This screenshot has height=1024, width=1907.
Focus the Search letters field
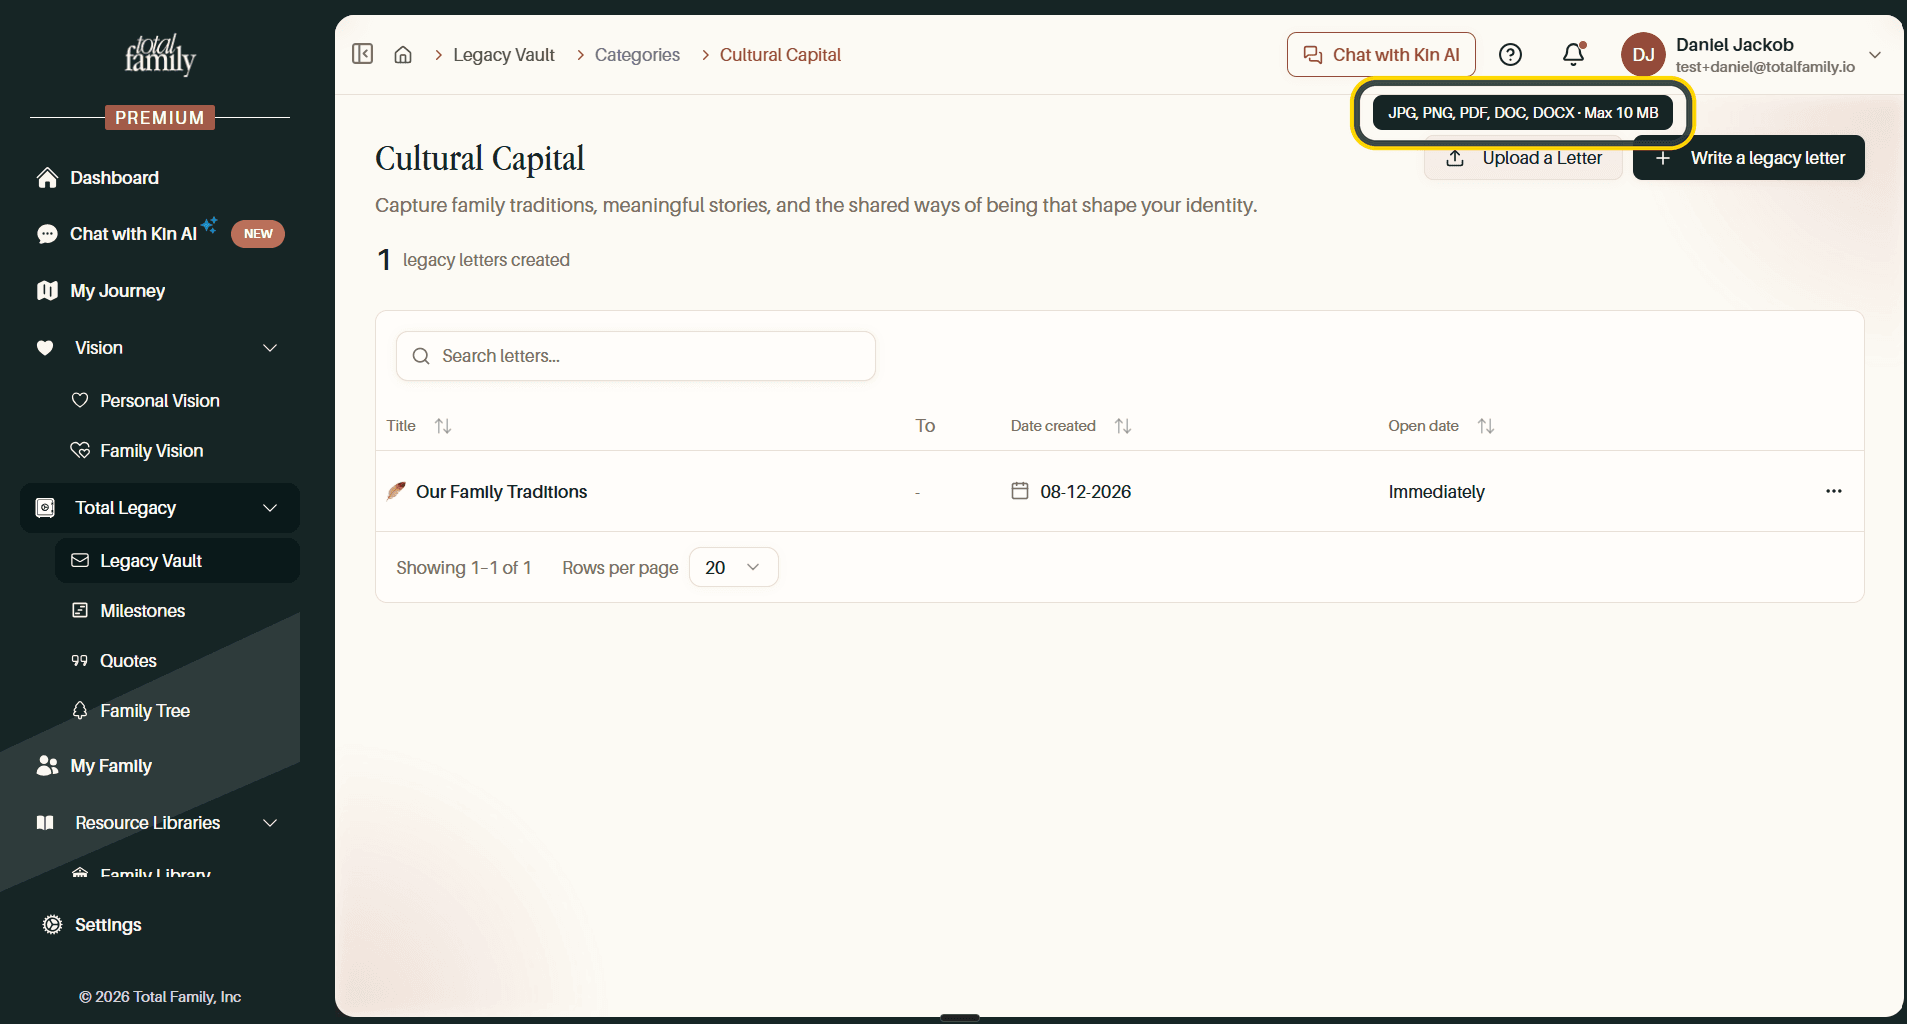click(636, 356)
